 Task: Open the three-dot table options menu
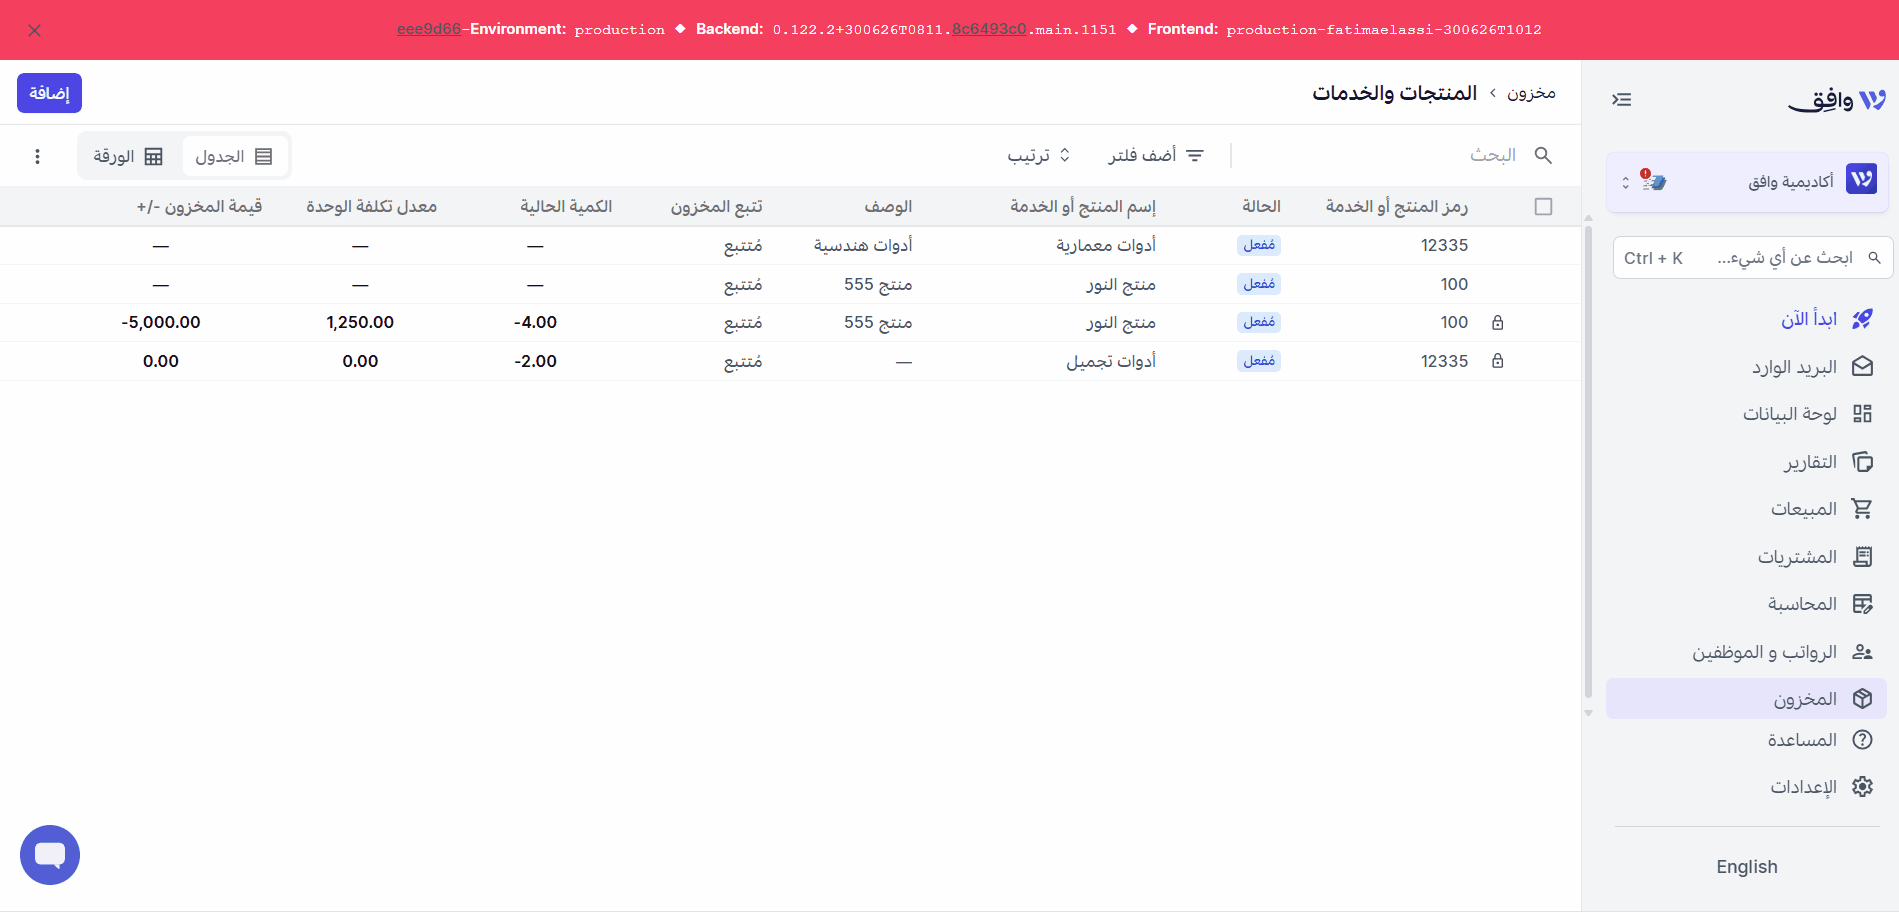[x=38, y=156]
